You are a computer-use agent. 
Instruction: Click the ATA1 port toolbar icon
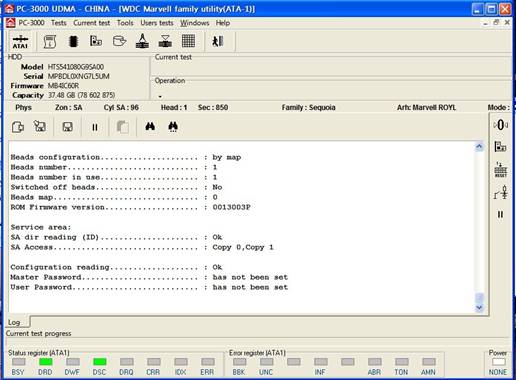(x=20, y=42)
